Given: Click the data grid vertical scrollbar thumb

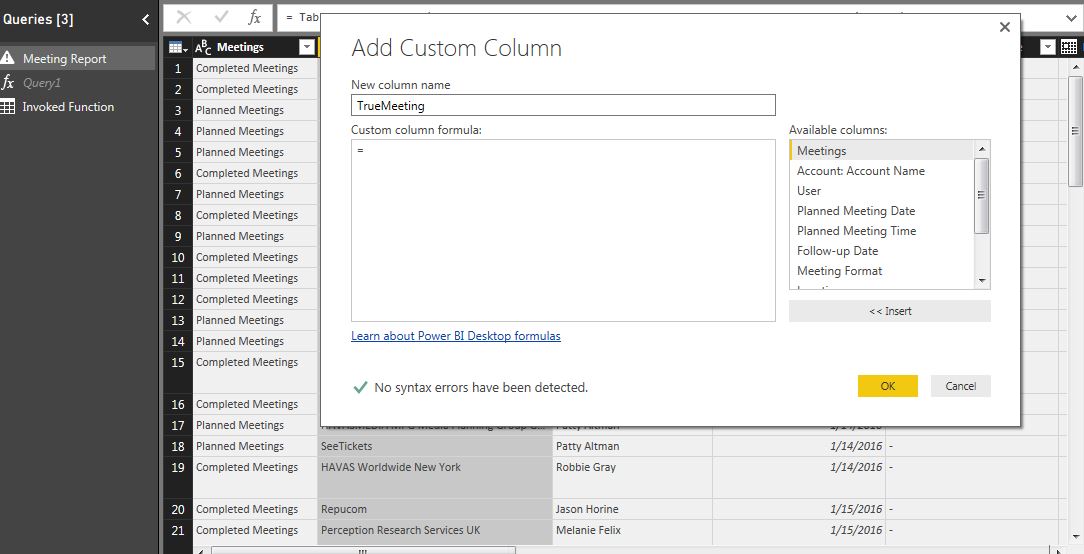Looking at the screenshot, I should tap(1075, 130).
